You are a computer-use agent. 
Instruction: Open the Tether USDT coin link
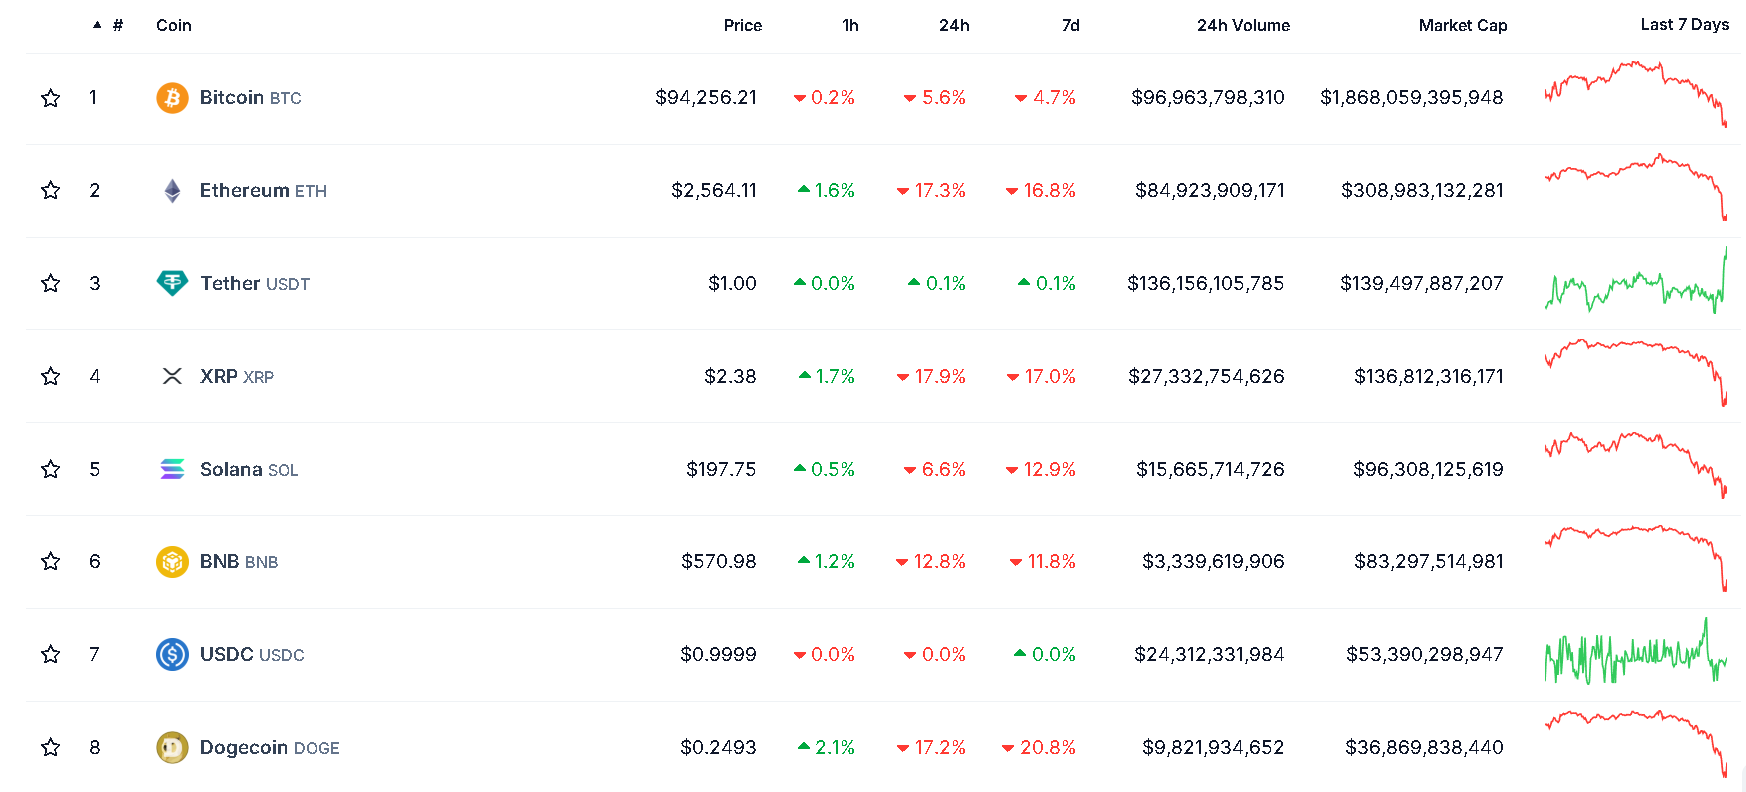pyautogui.click(x=254, y=284)
